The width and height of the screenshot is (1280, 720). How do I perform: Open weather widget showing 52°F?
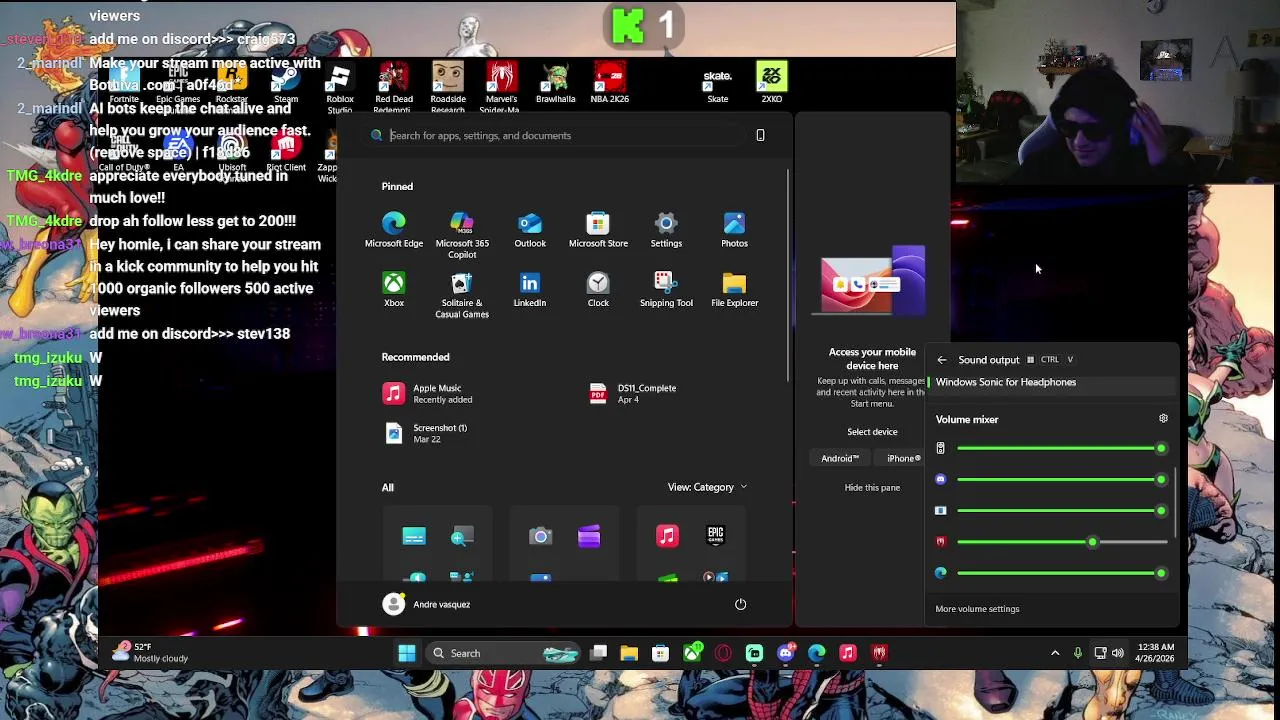[151, 652]
